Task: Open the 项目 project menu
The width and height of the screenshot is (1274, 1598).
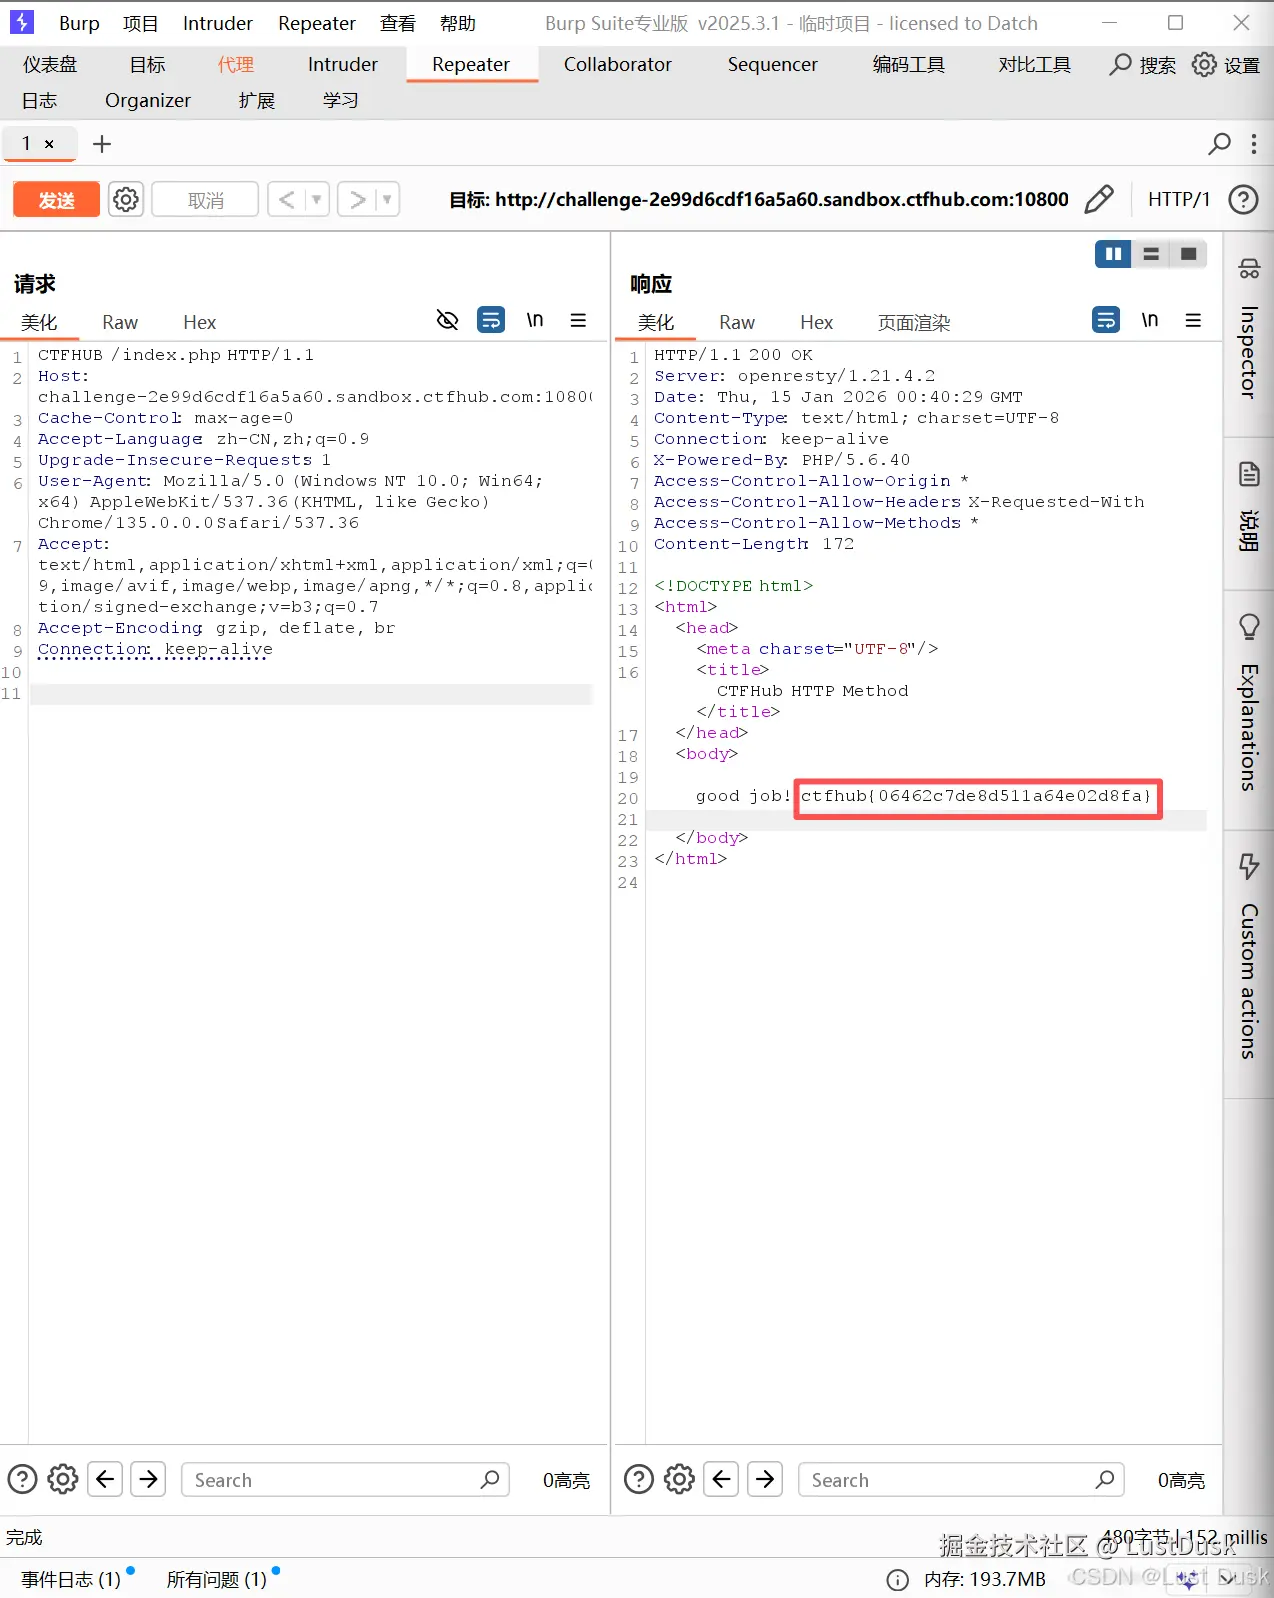Action: click(141, 23)
